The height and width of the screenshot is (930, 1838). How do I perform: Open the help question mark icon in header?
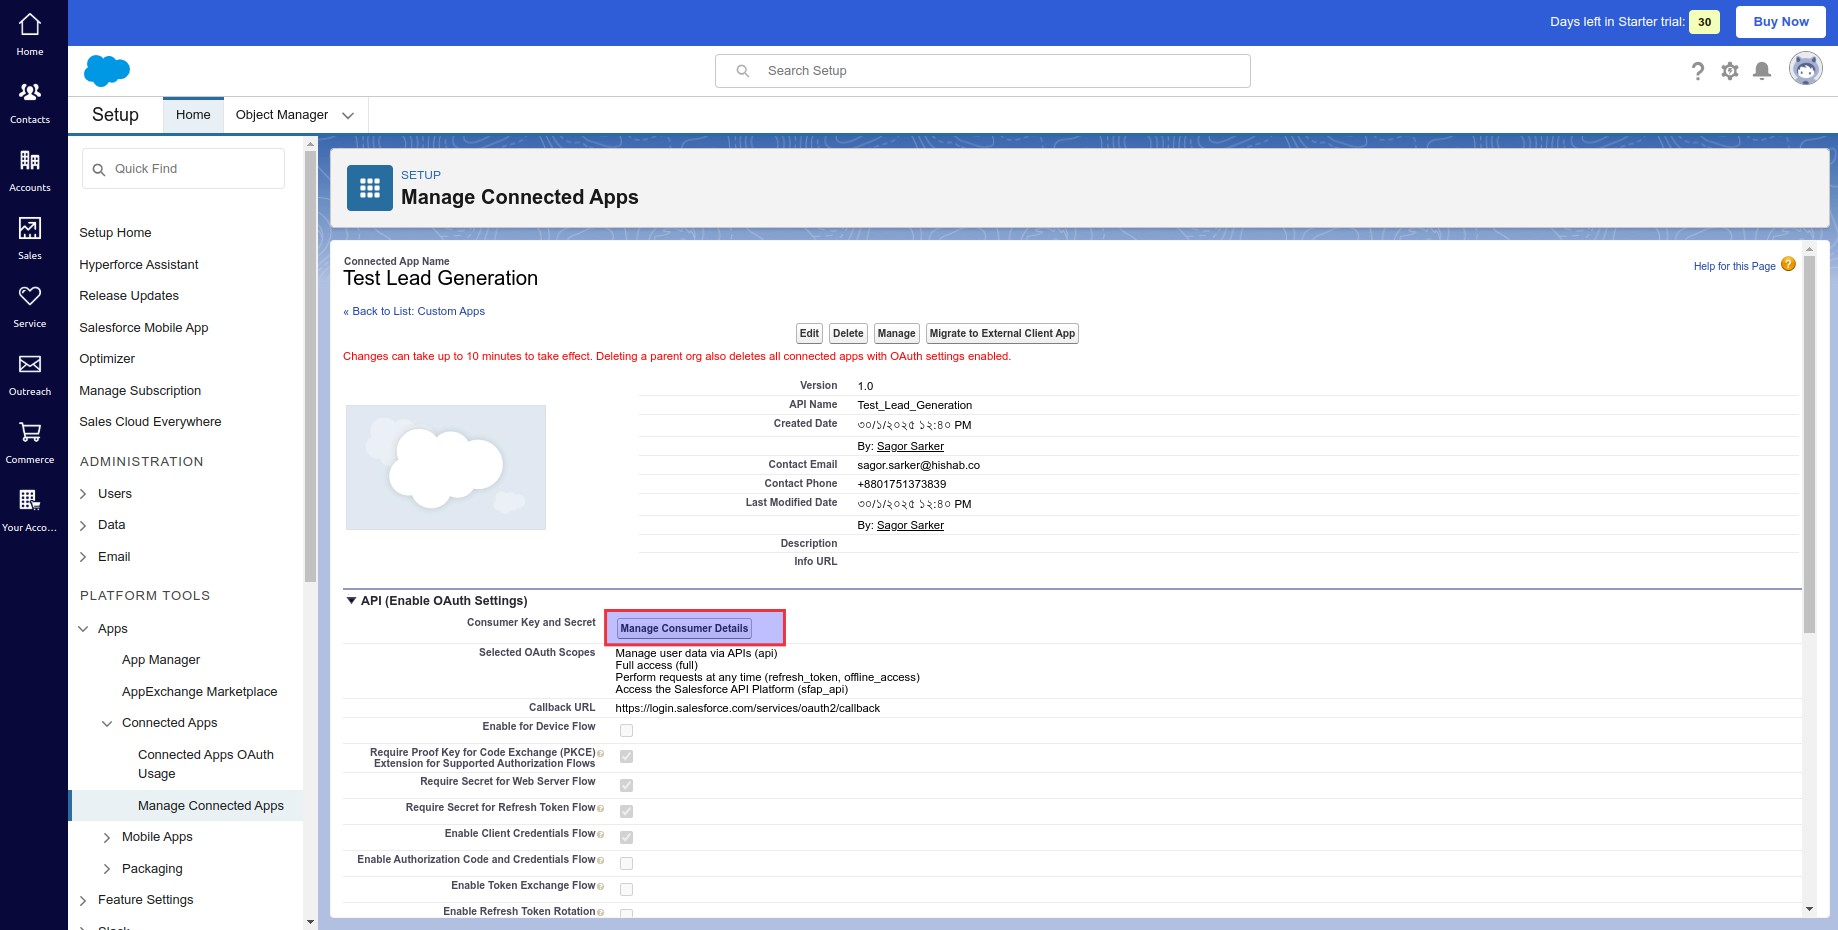coord(1698,71)
